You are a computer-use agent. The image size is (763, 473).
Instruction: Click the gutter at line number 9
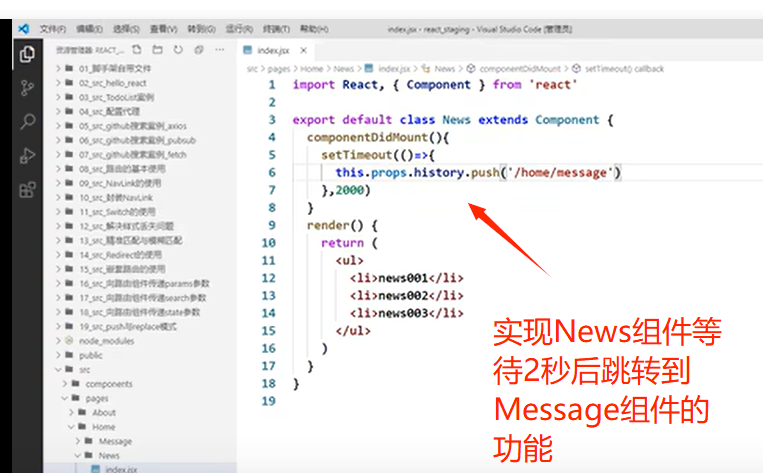(x=272, y=225)
